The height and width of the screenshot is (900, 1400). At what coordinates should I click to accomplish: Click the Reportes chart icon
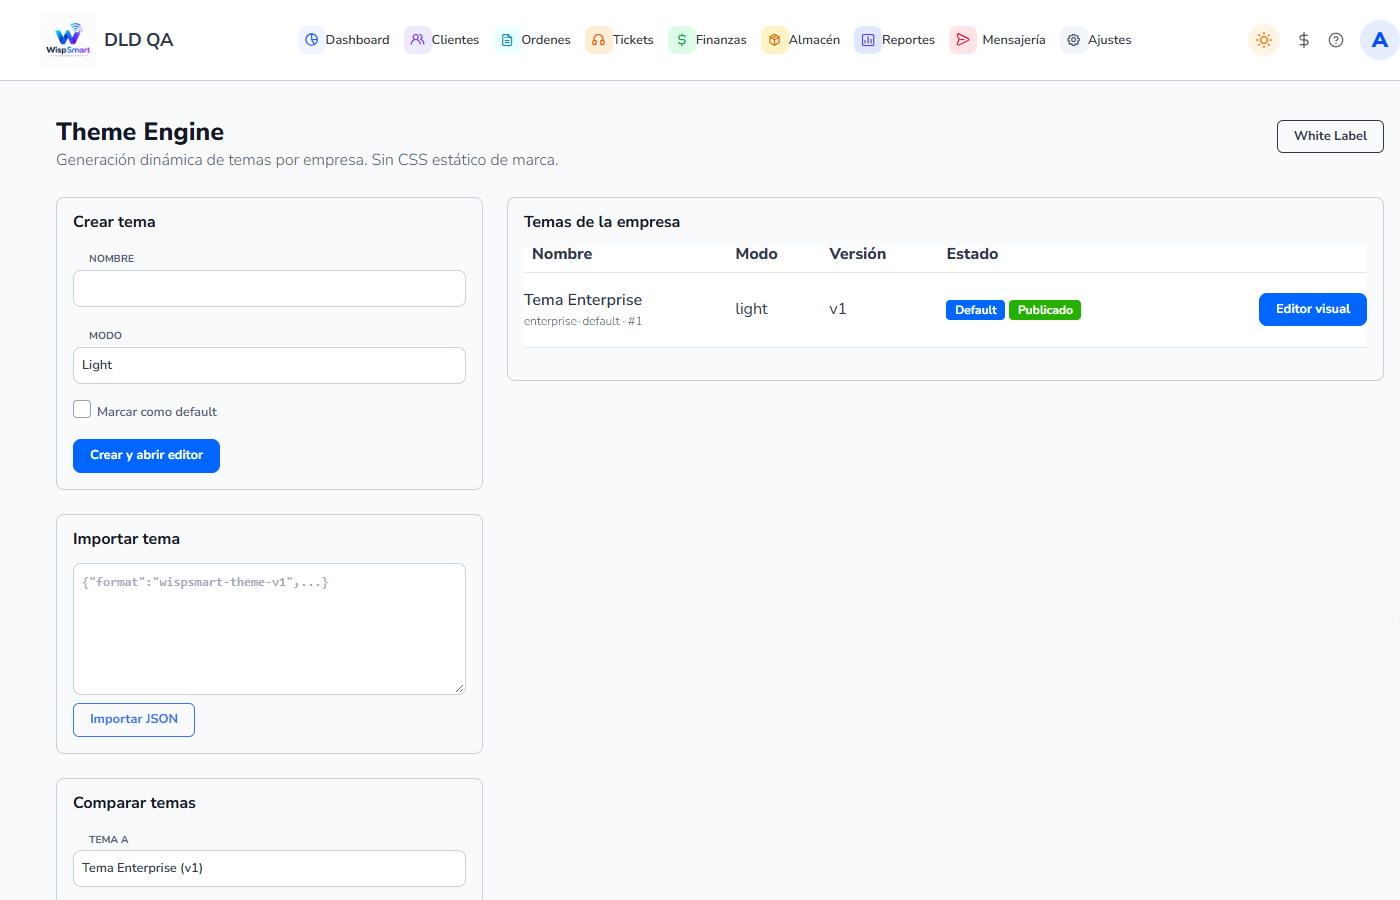[x=867, y=40]
